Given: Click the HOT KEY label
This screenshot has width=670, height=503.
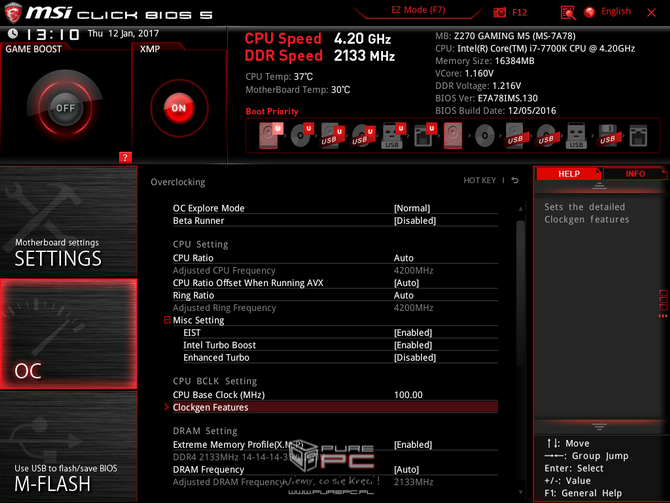Looking at the screenshot, I should [479, 180].
